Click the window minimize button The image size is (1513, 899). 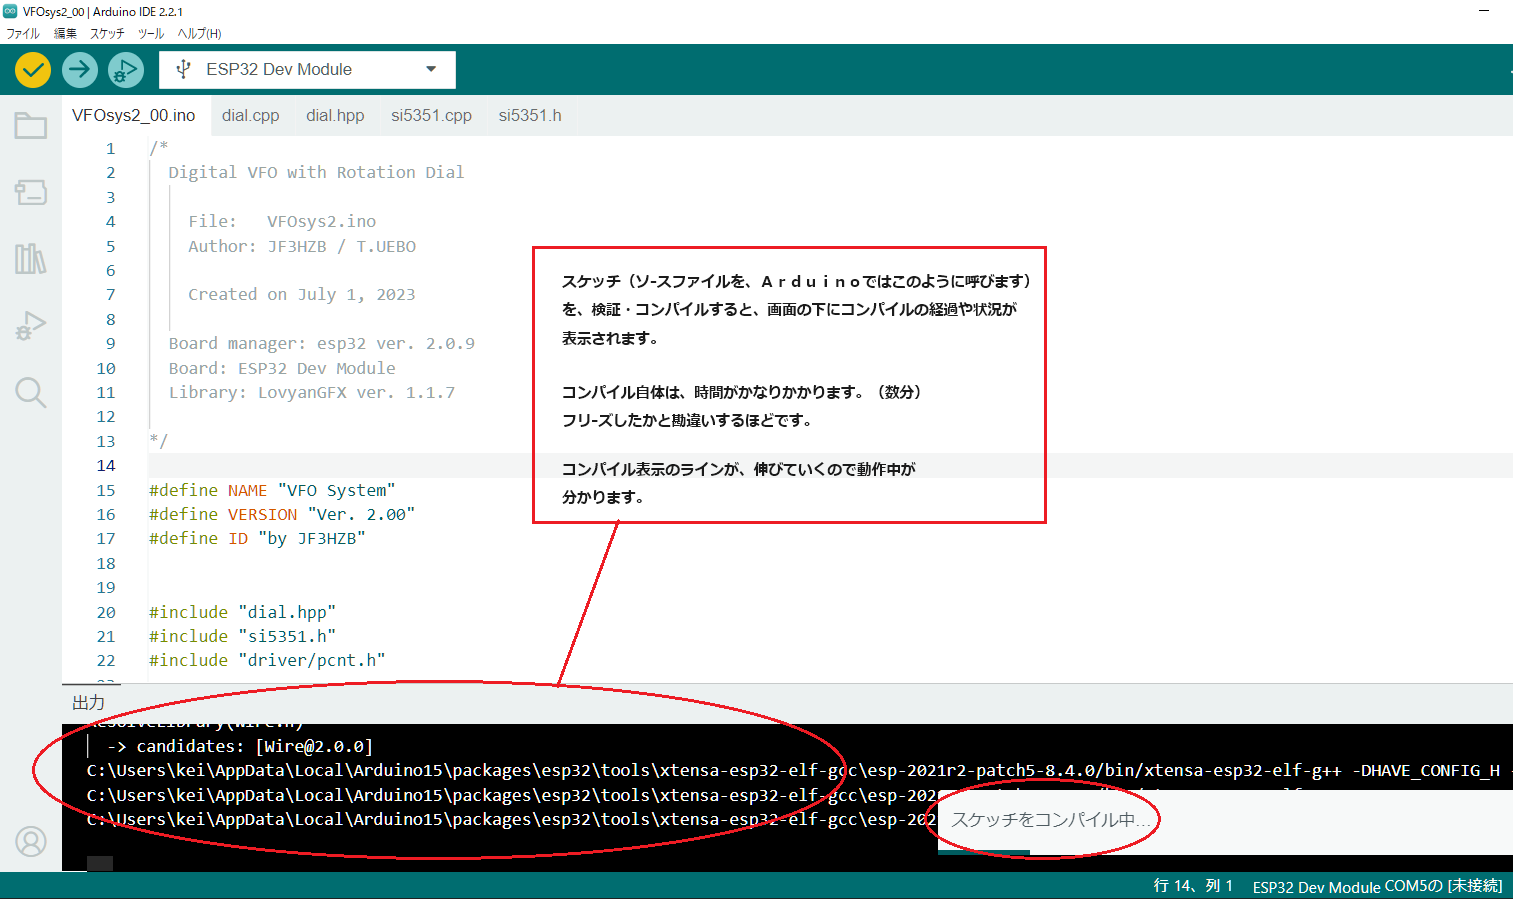(x=1485, y=10)
